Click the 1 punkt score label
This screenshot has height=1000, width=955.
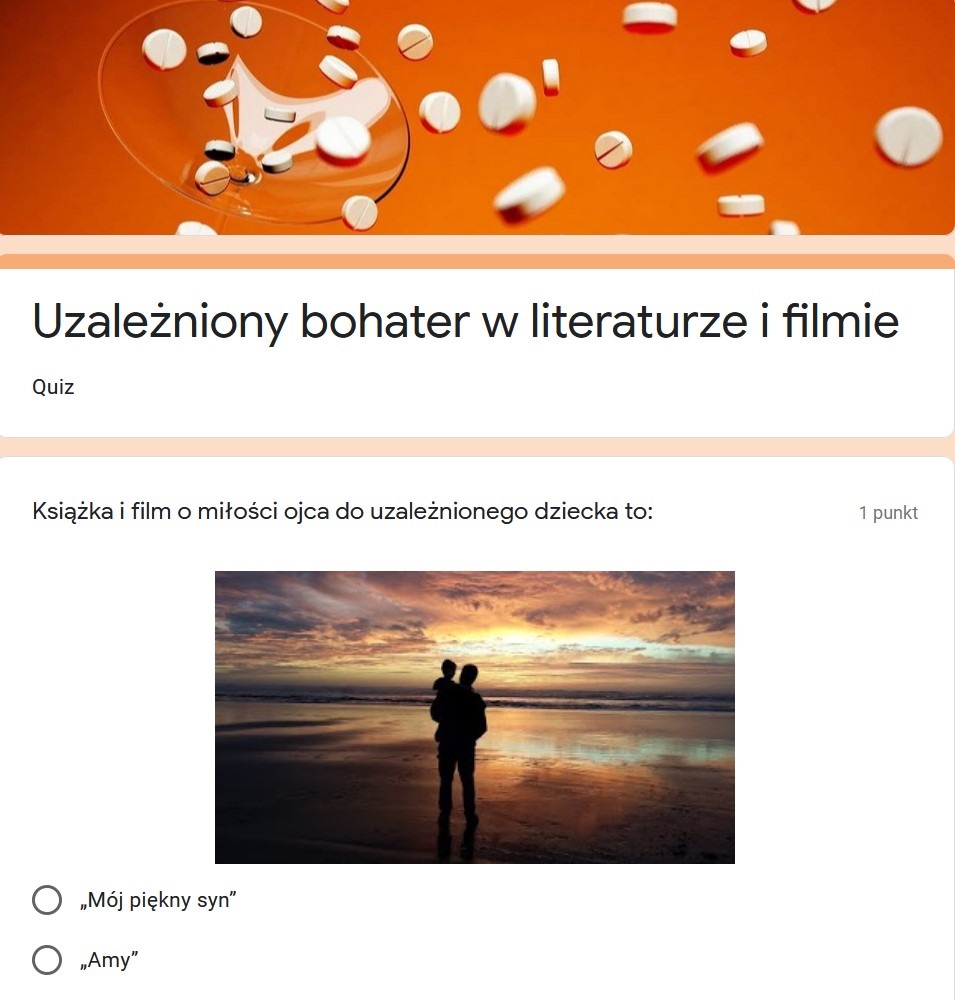pos(888,513)
